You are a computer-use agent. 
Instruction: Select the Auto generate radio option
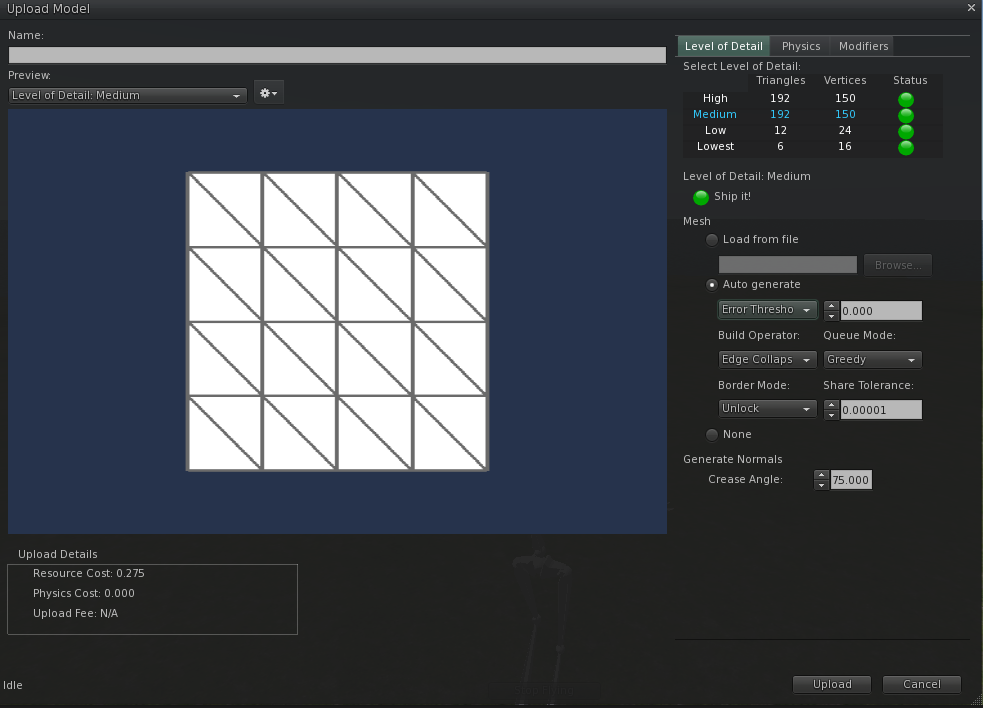coord(712,285)
